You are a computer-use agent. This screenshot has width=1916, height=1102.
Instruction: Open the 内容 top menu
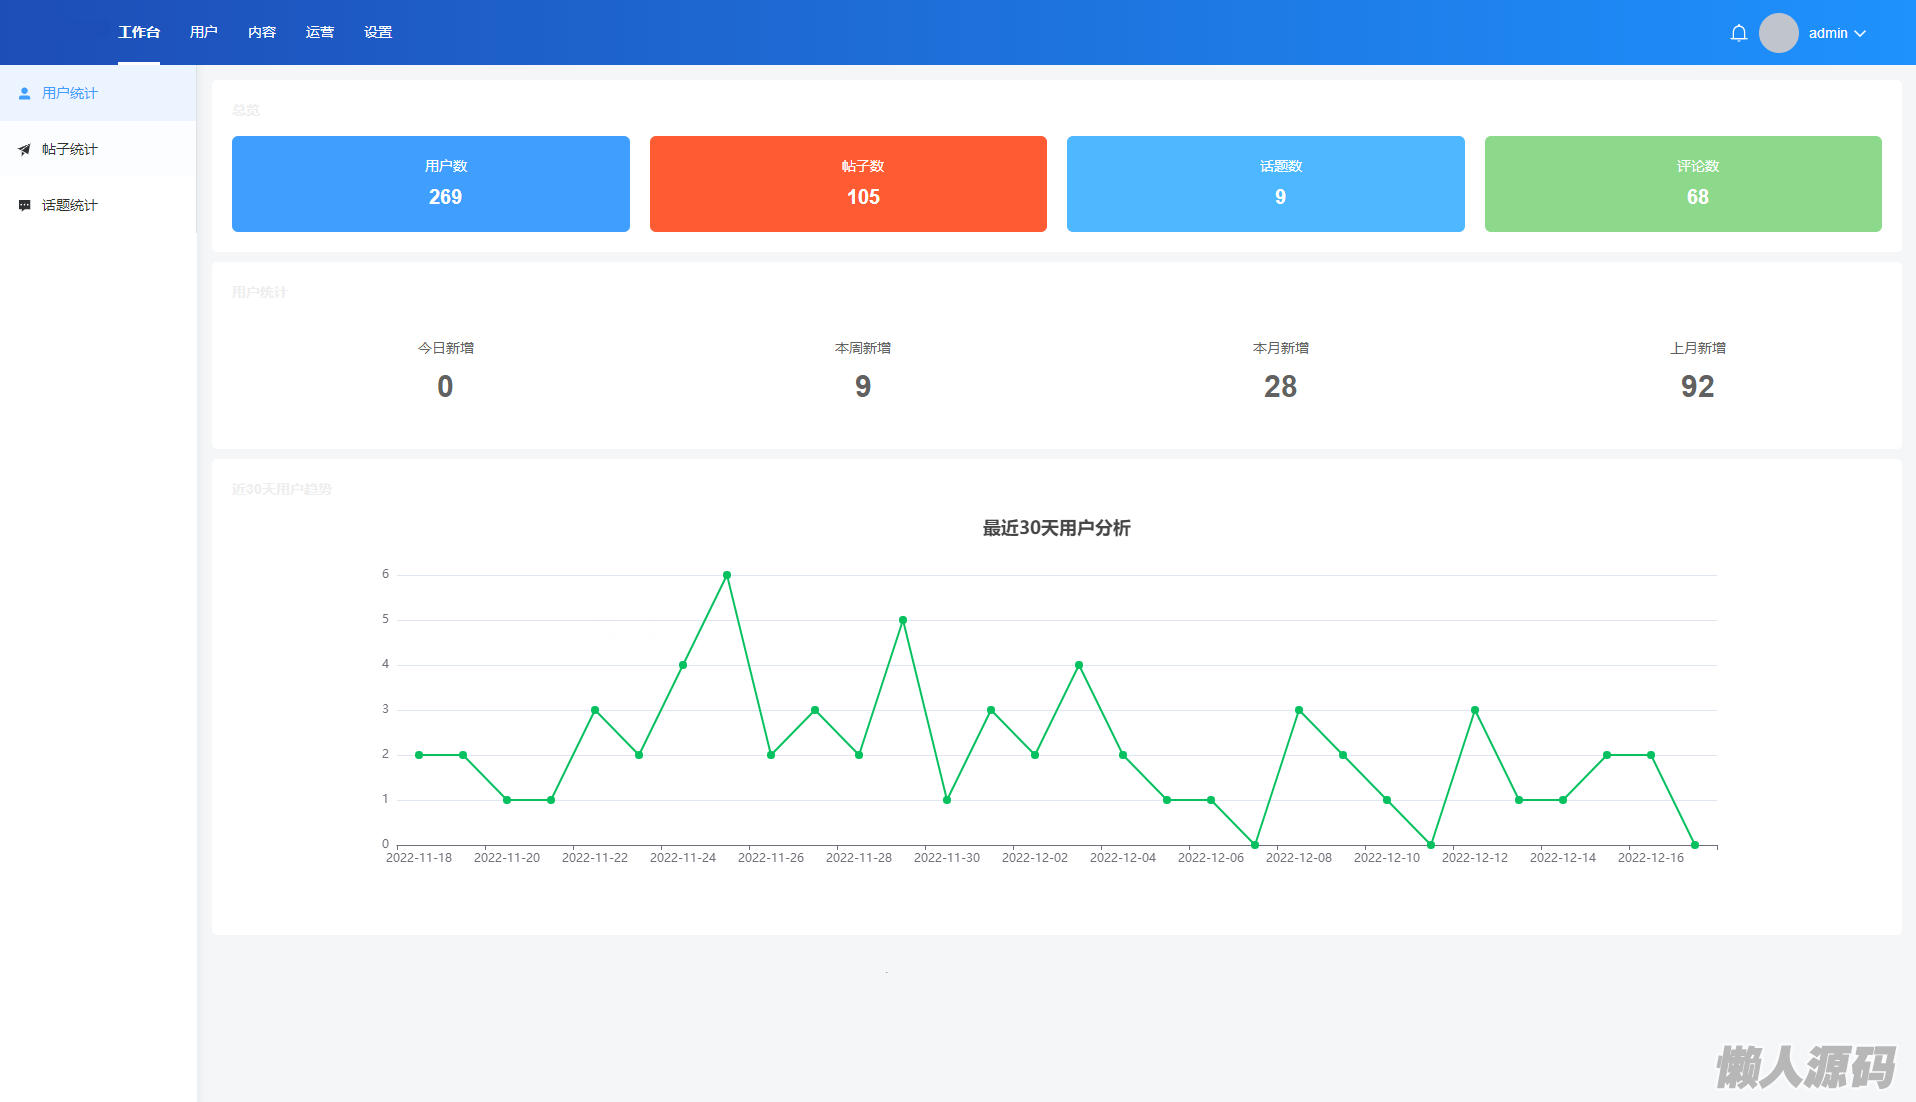[262, 32]
